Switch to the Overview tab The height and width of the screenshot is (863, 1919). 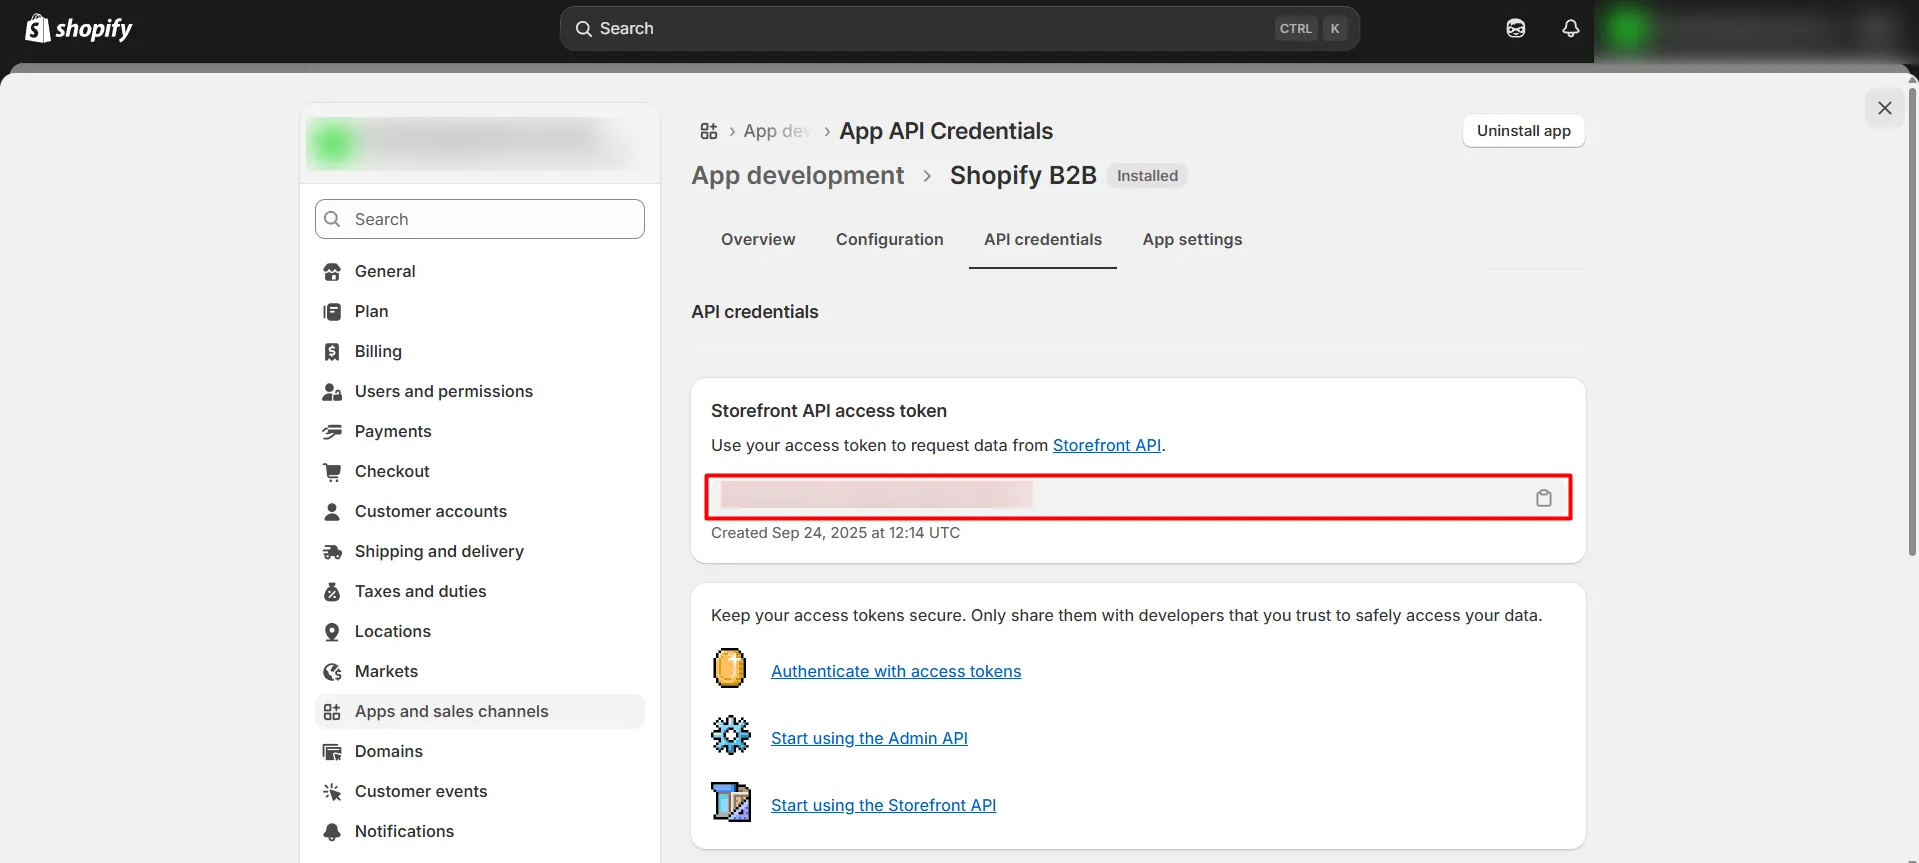click(x=758, y=240)
